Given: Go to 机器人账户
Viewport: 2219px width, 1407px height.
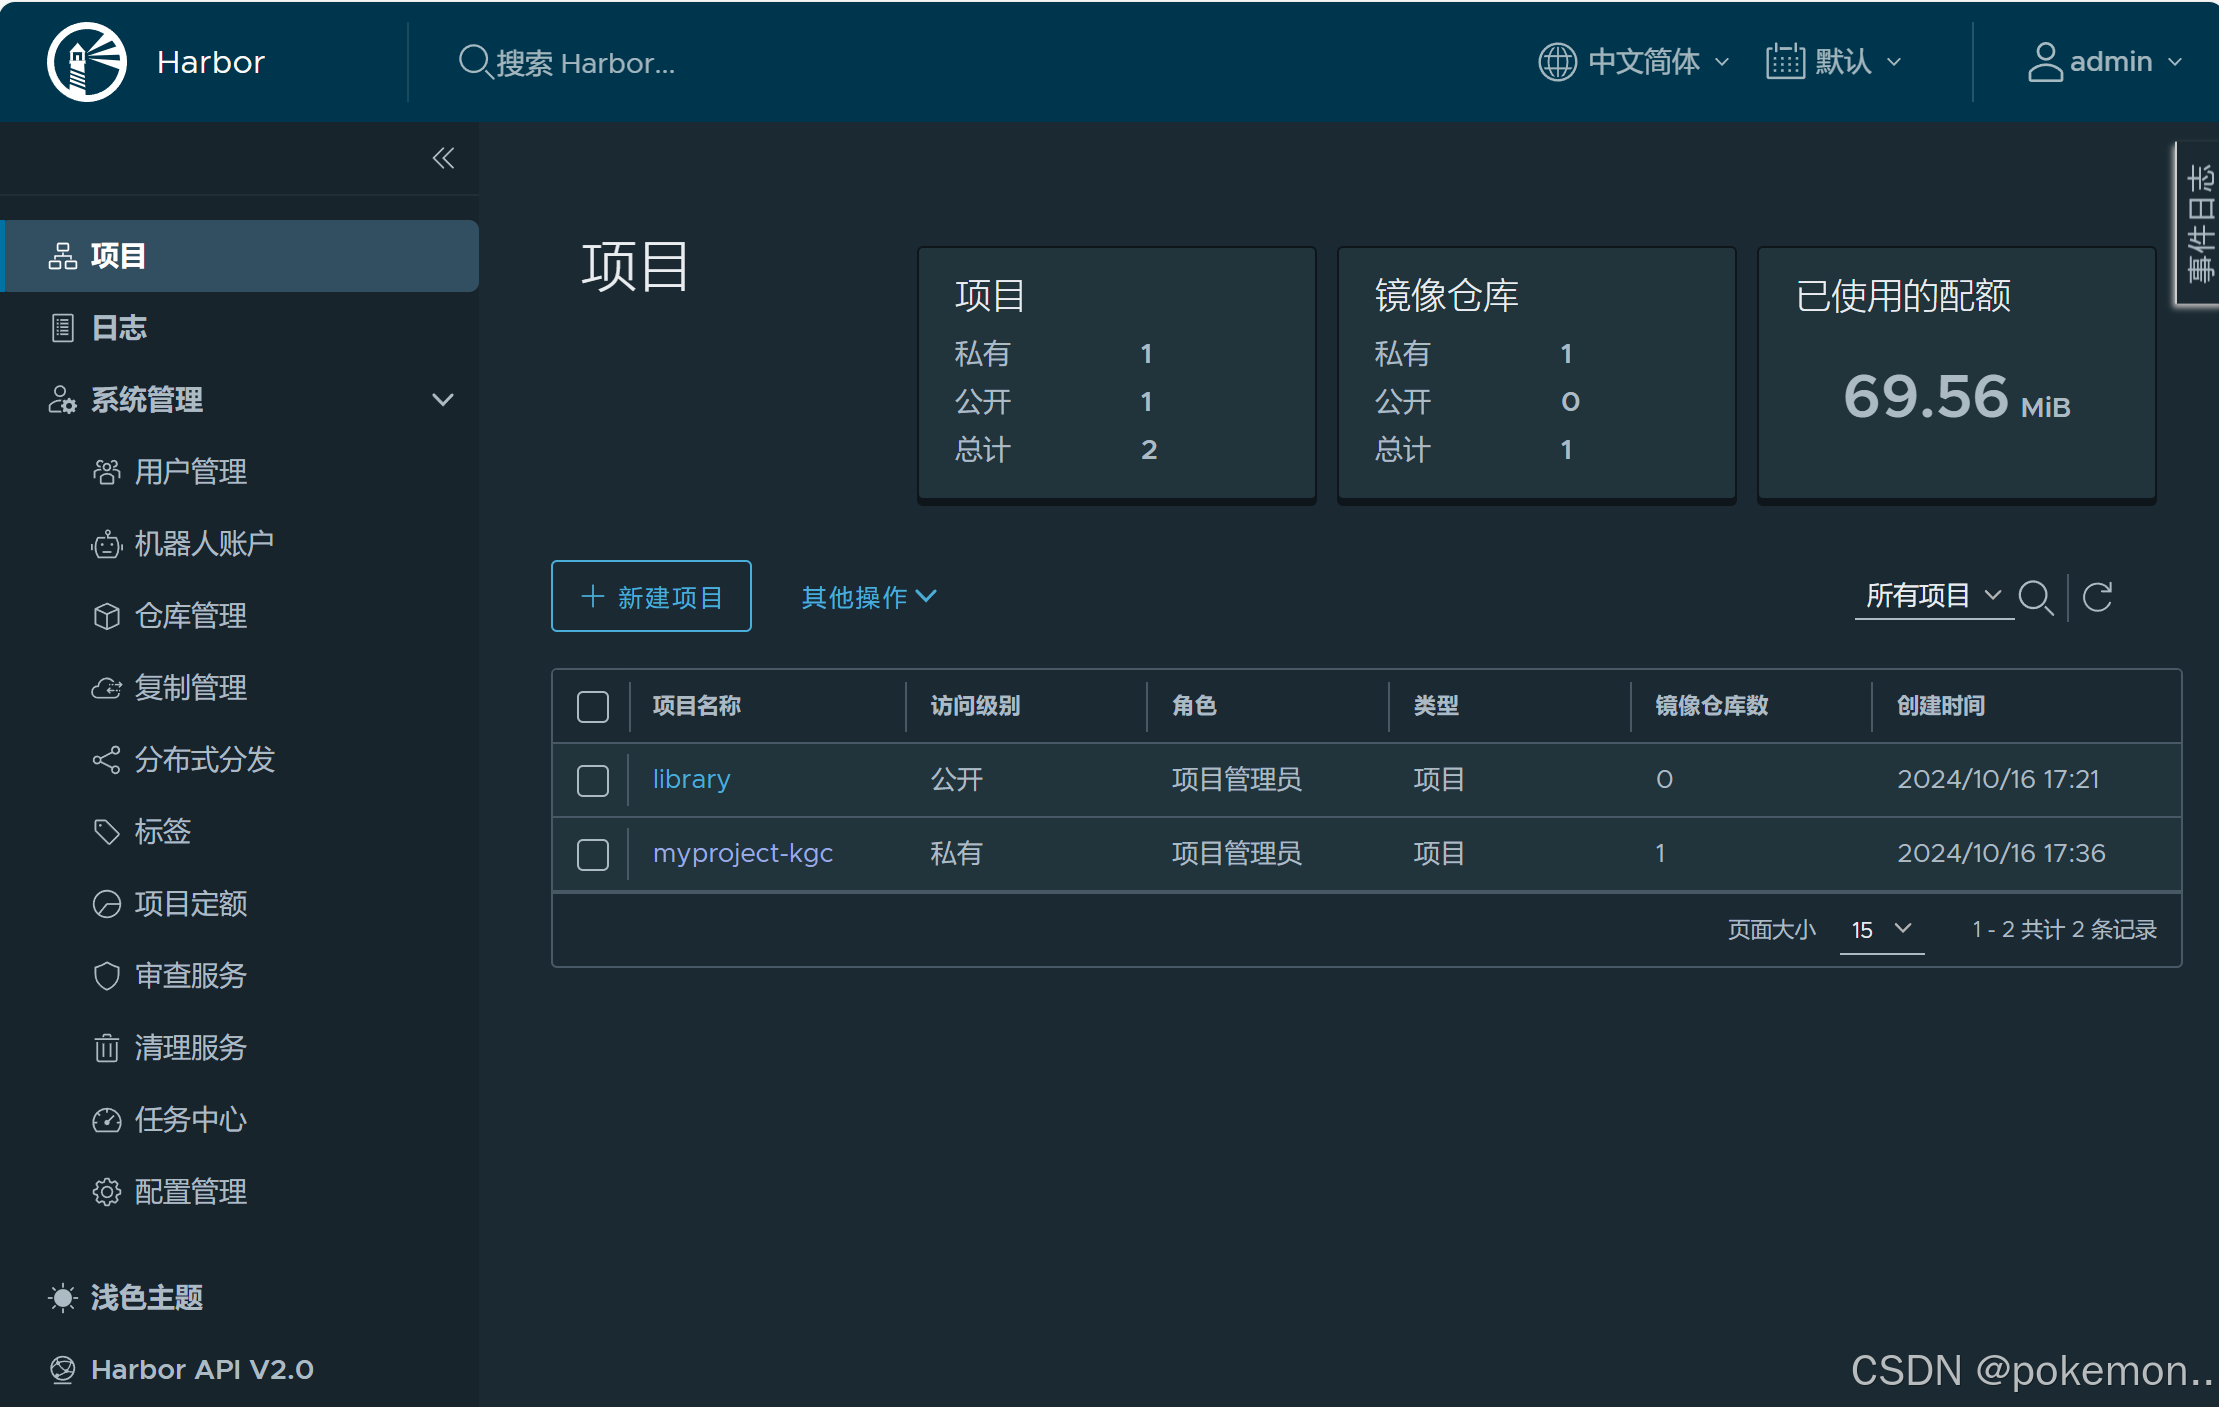Looking at the screenshot, I should (204, 544).
